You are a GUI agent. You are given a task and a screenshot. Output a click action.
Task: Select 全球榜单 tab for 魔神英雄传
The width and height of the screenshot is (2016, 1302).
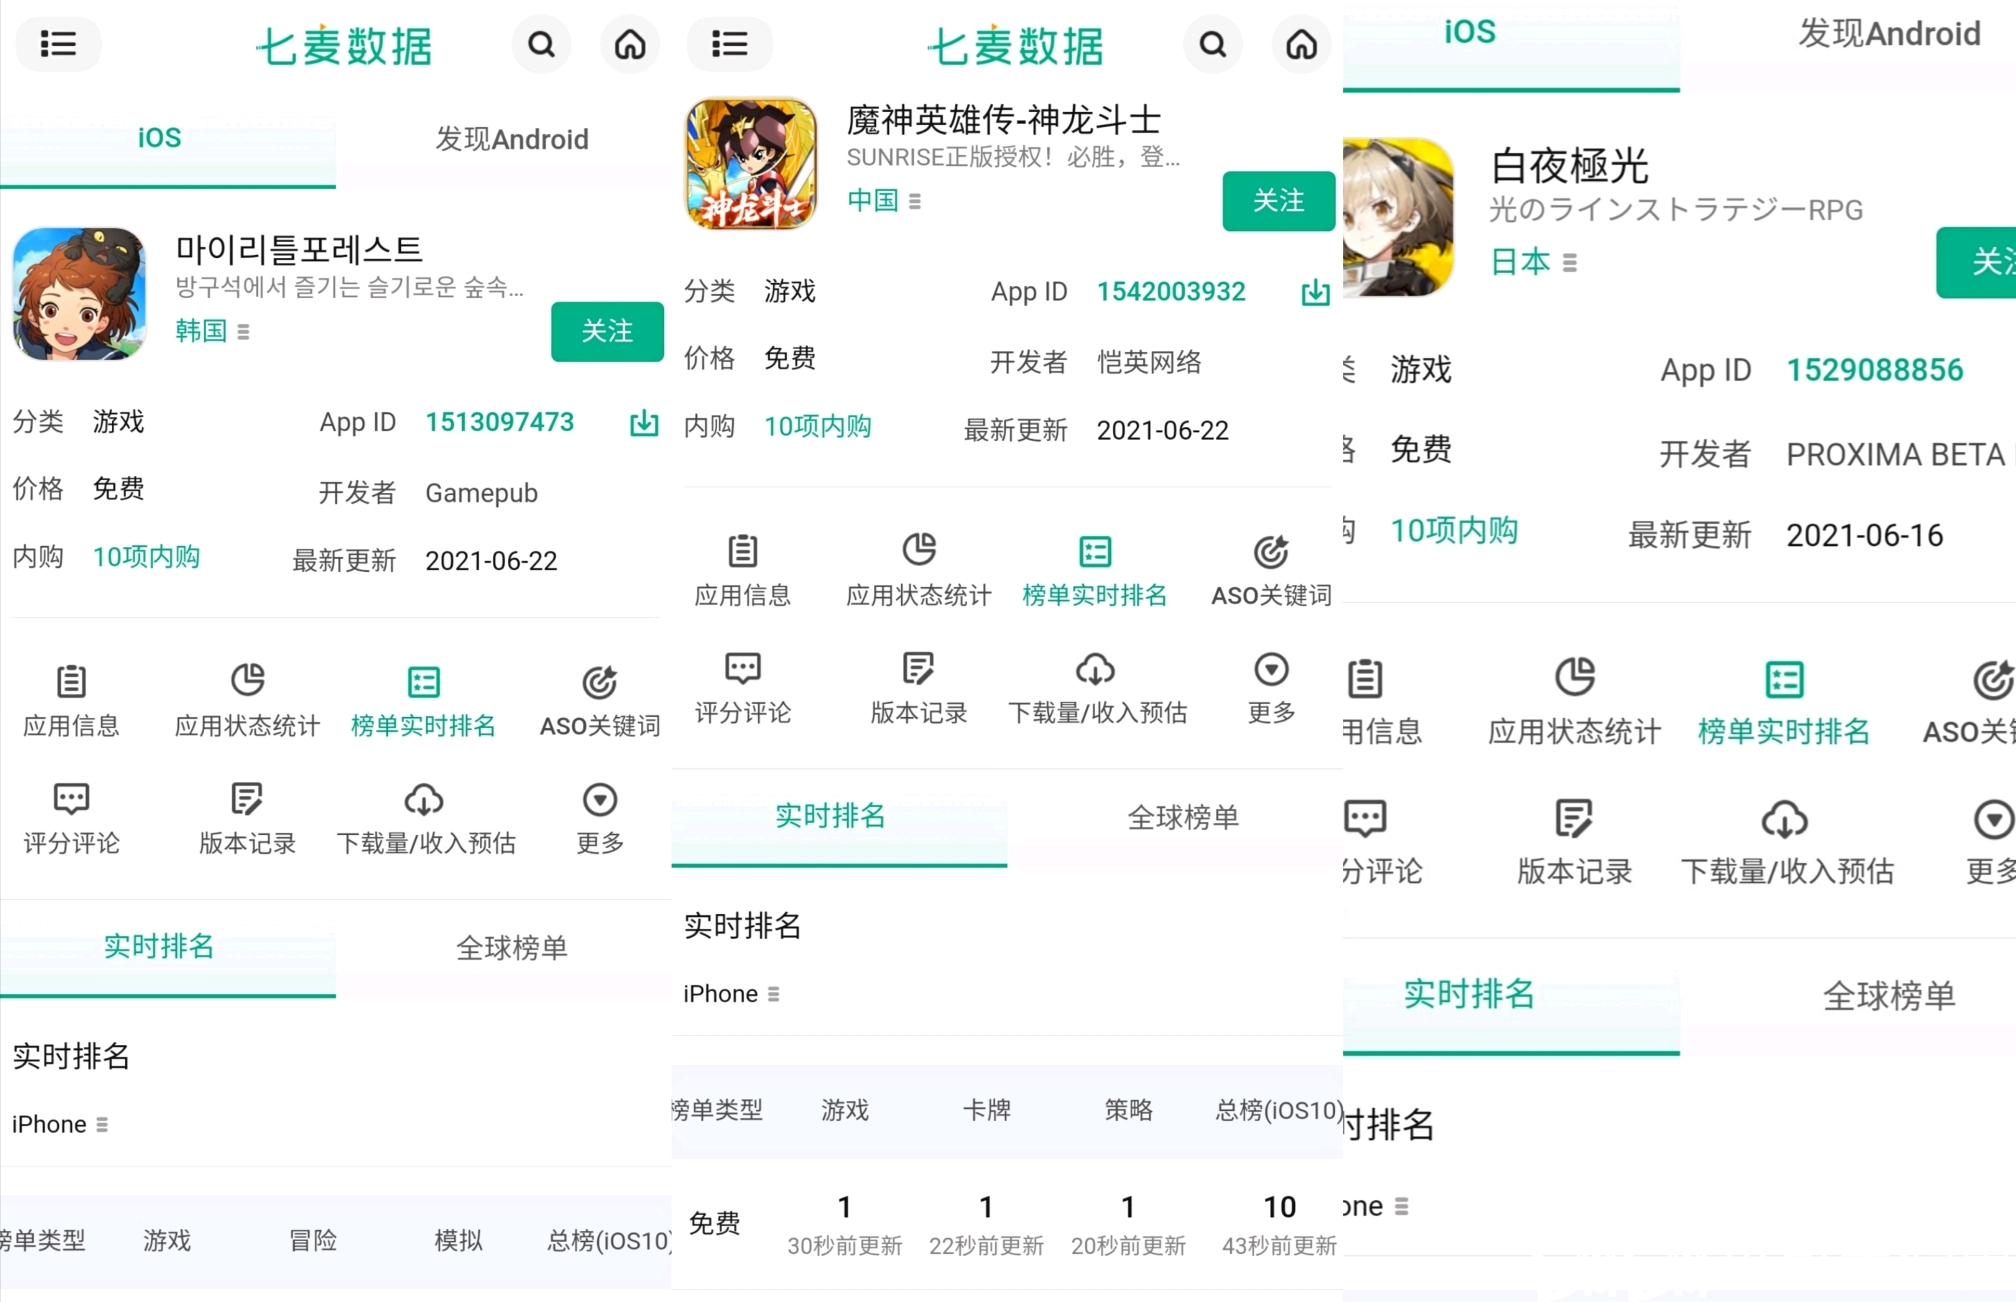pos(1183,817)
